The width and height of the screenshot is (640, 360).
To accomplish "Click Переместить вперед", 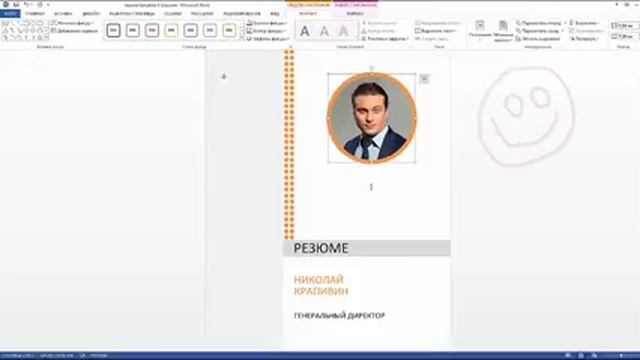I will pos(540,23).
